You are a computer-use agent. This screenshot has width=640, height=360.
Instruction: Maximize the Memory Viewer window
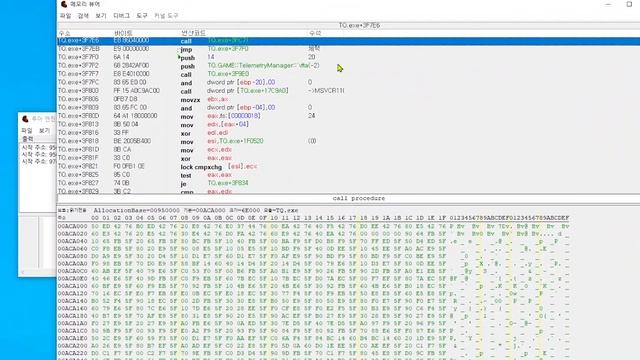[x=629, y=4]
